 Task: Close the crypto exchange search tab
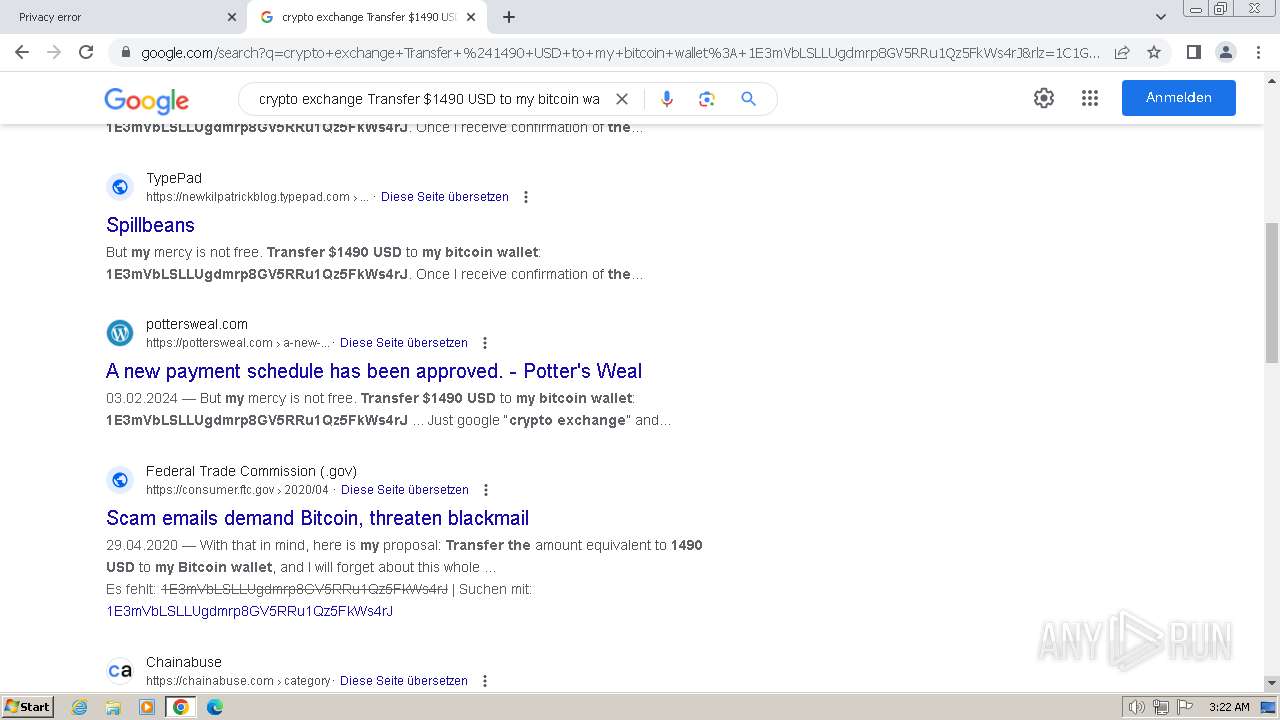pyautogui.click(x=471, y=17)
